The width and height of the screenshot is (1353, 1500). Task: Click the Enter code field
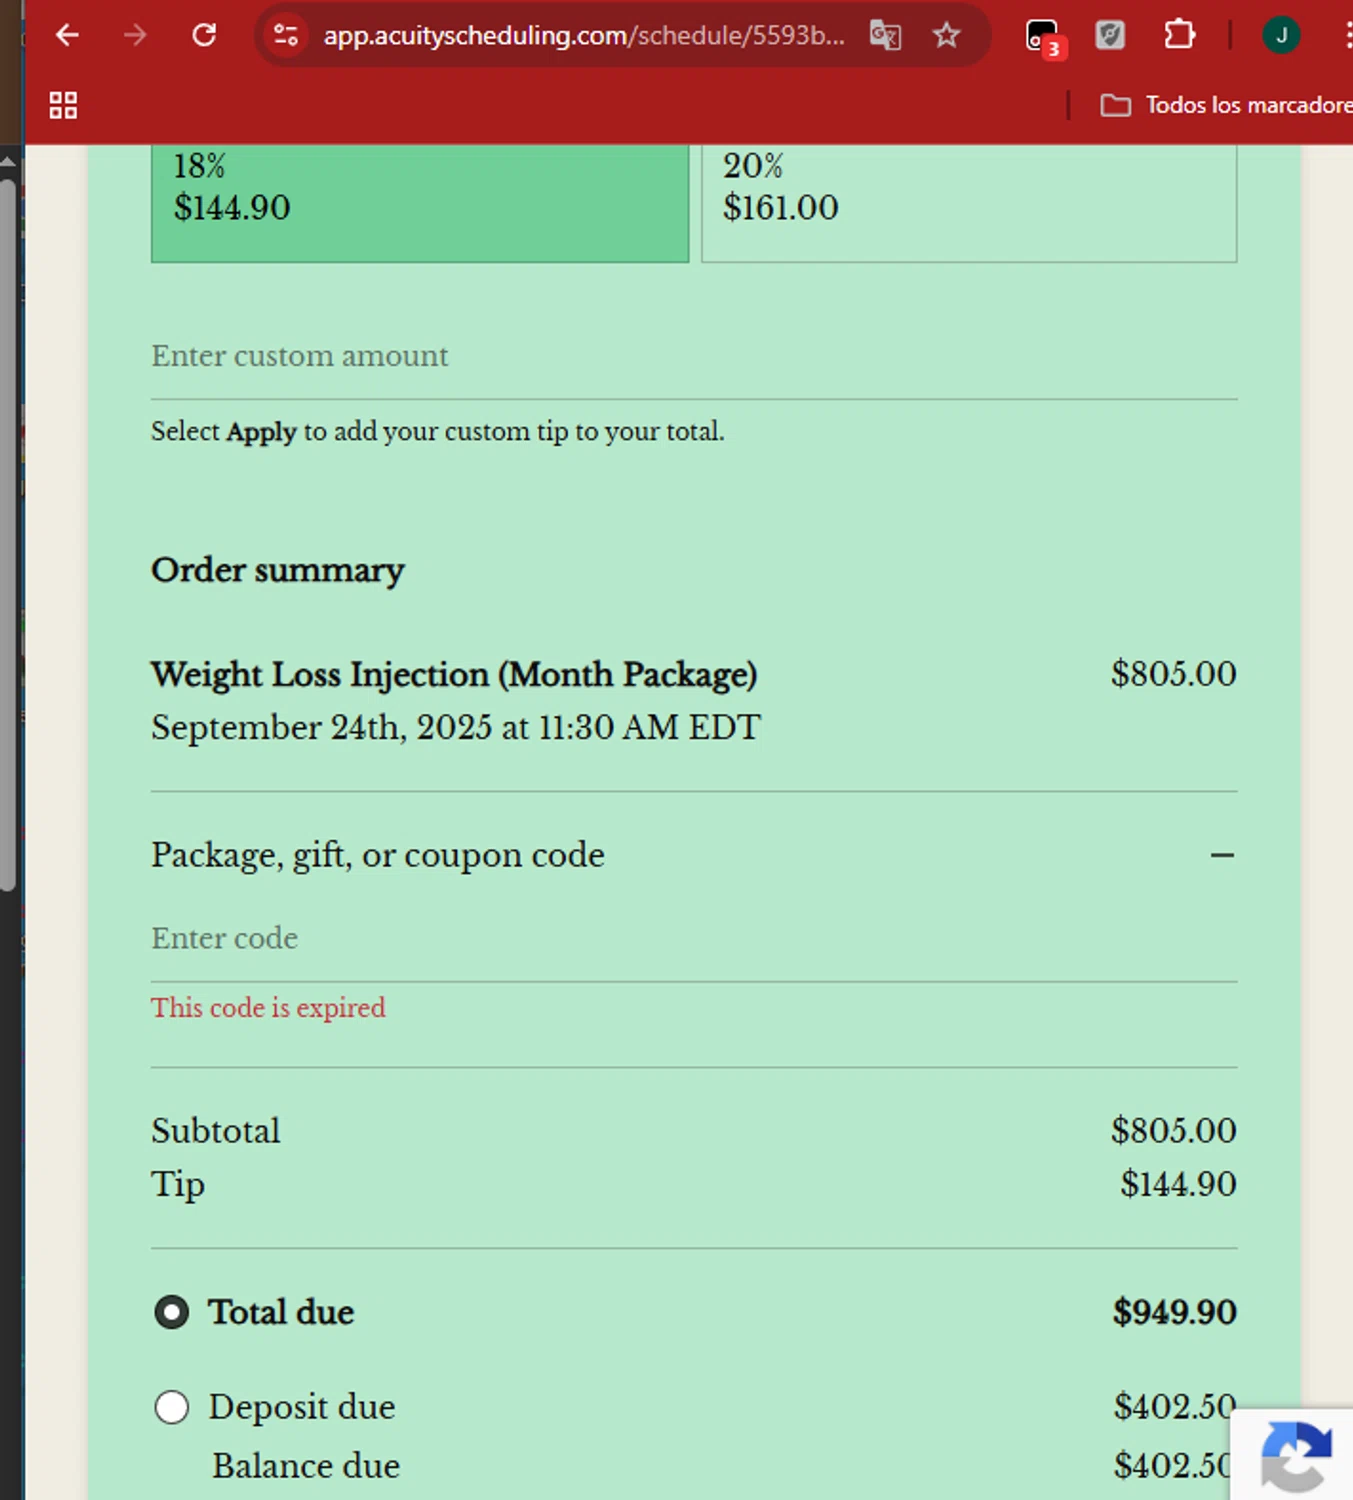pos(694,939)
